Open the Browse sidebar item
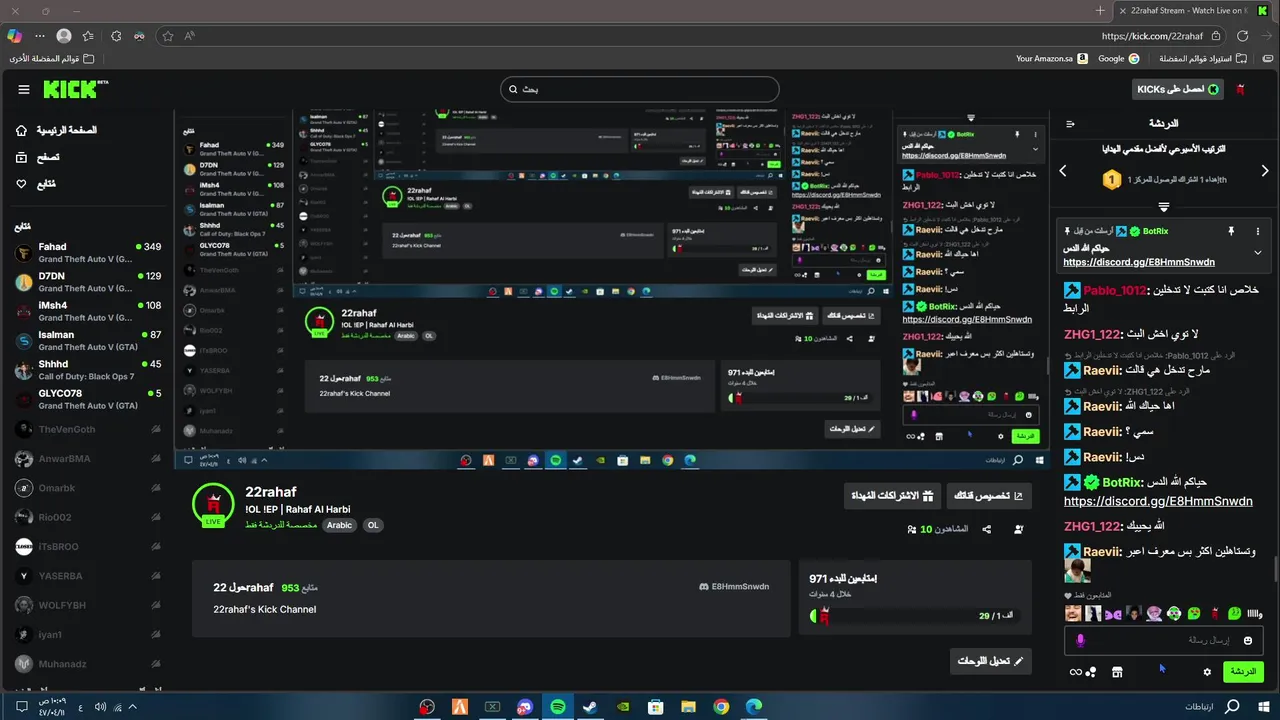Image resolution: width=1280 pixels, height=720 pixels. (x=38, y=157)
